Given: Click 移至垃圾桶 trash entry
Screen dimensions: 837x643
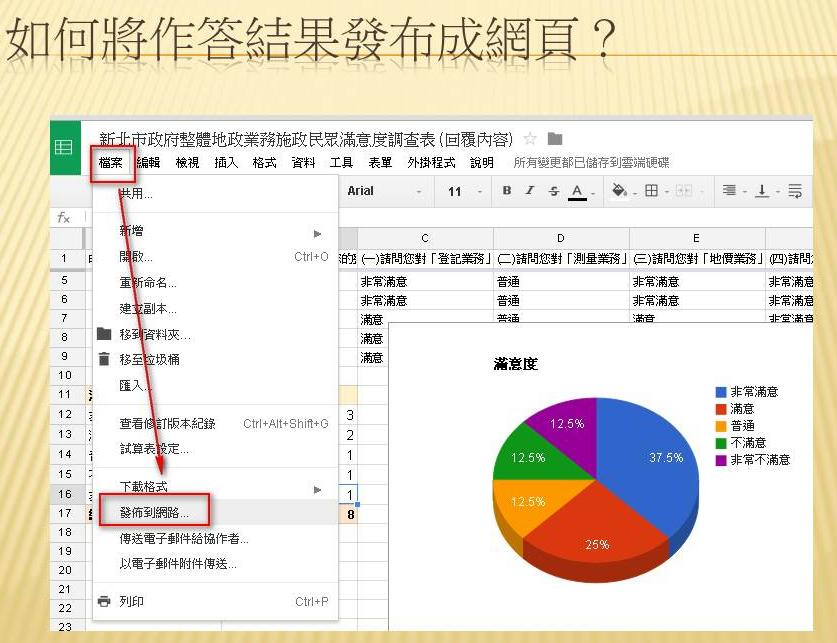Looking at the screenshot, I should pos(216,360).
